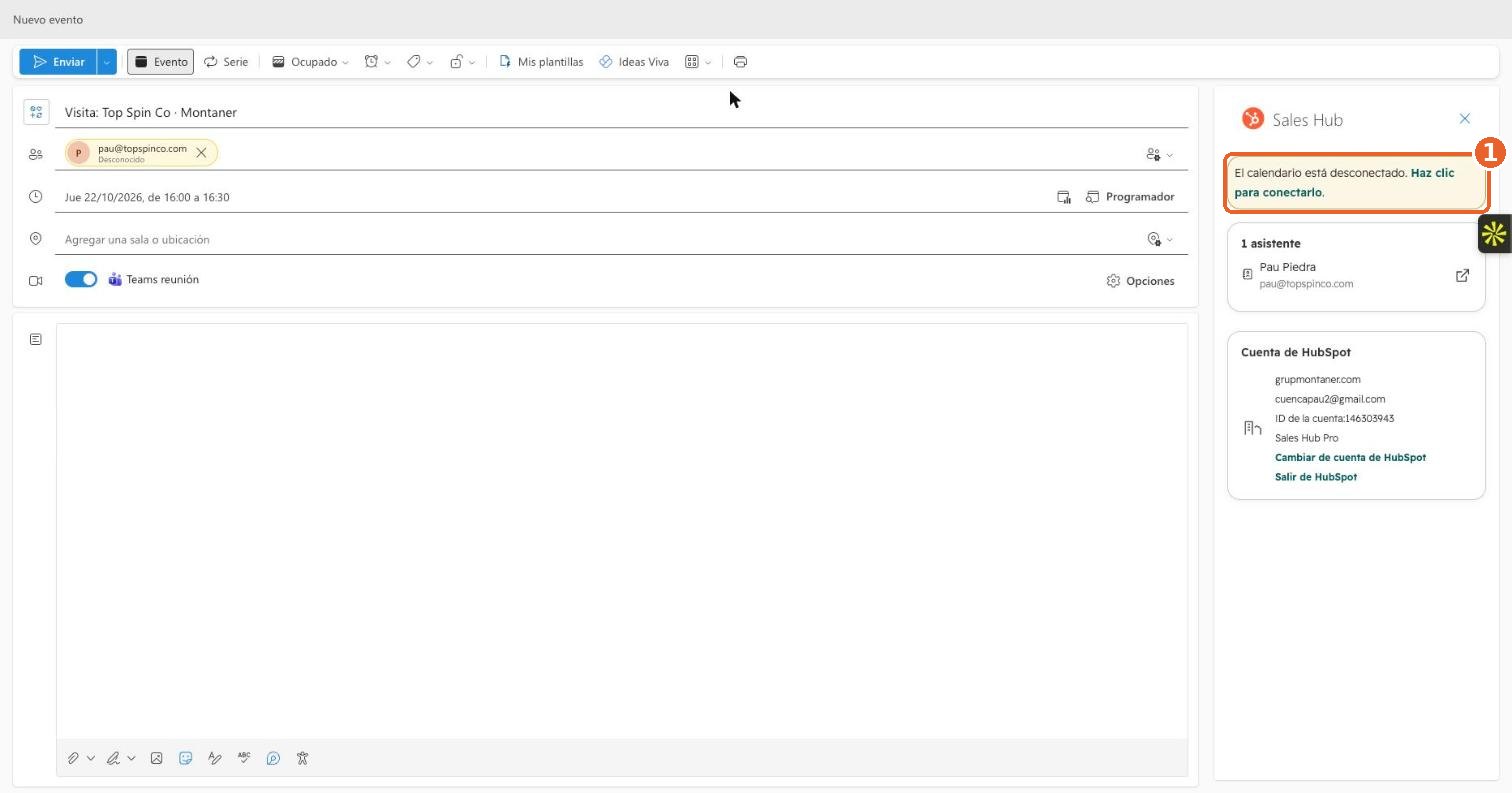Click 'Cambiar de cuenta de HubSpot'
Image resolution: width=1512 pixels, height=793 pixels.
1350,458
